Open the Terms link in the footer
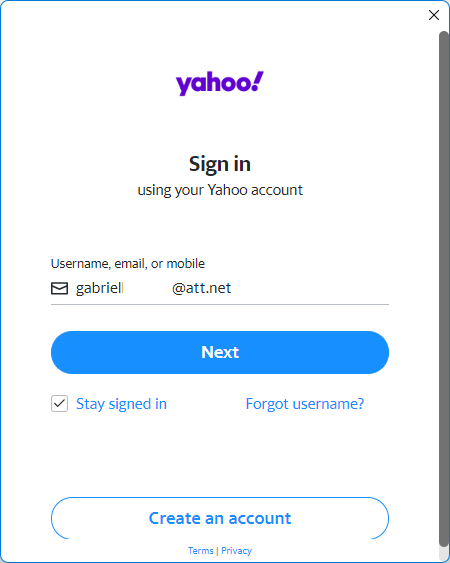 pyautogui.click(x=200, y=550)
